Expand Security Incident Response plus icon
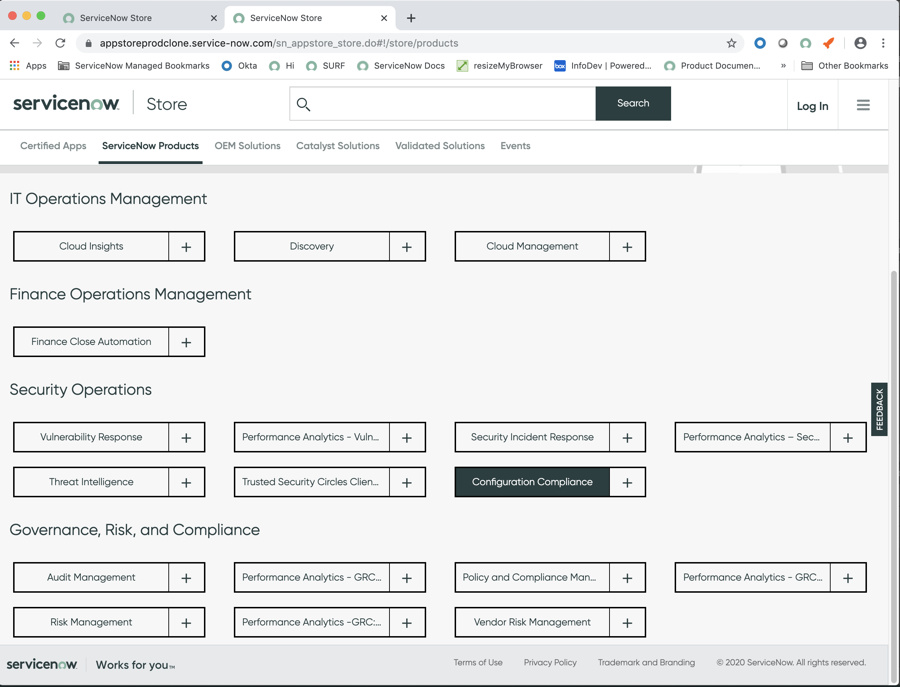This screenshot has width=900, height=687. [627, 437]
